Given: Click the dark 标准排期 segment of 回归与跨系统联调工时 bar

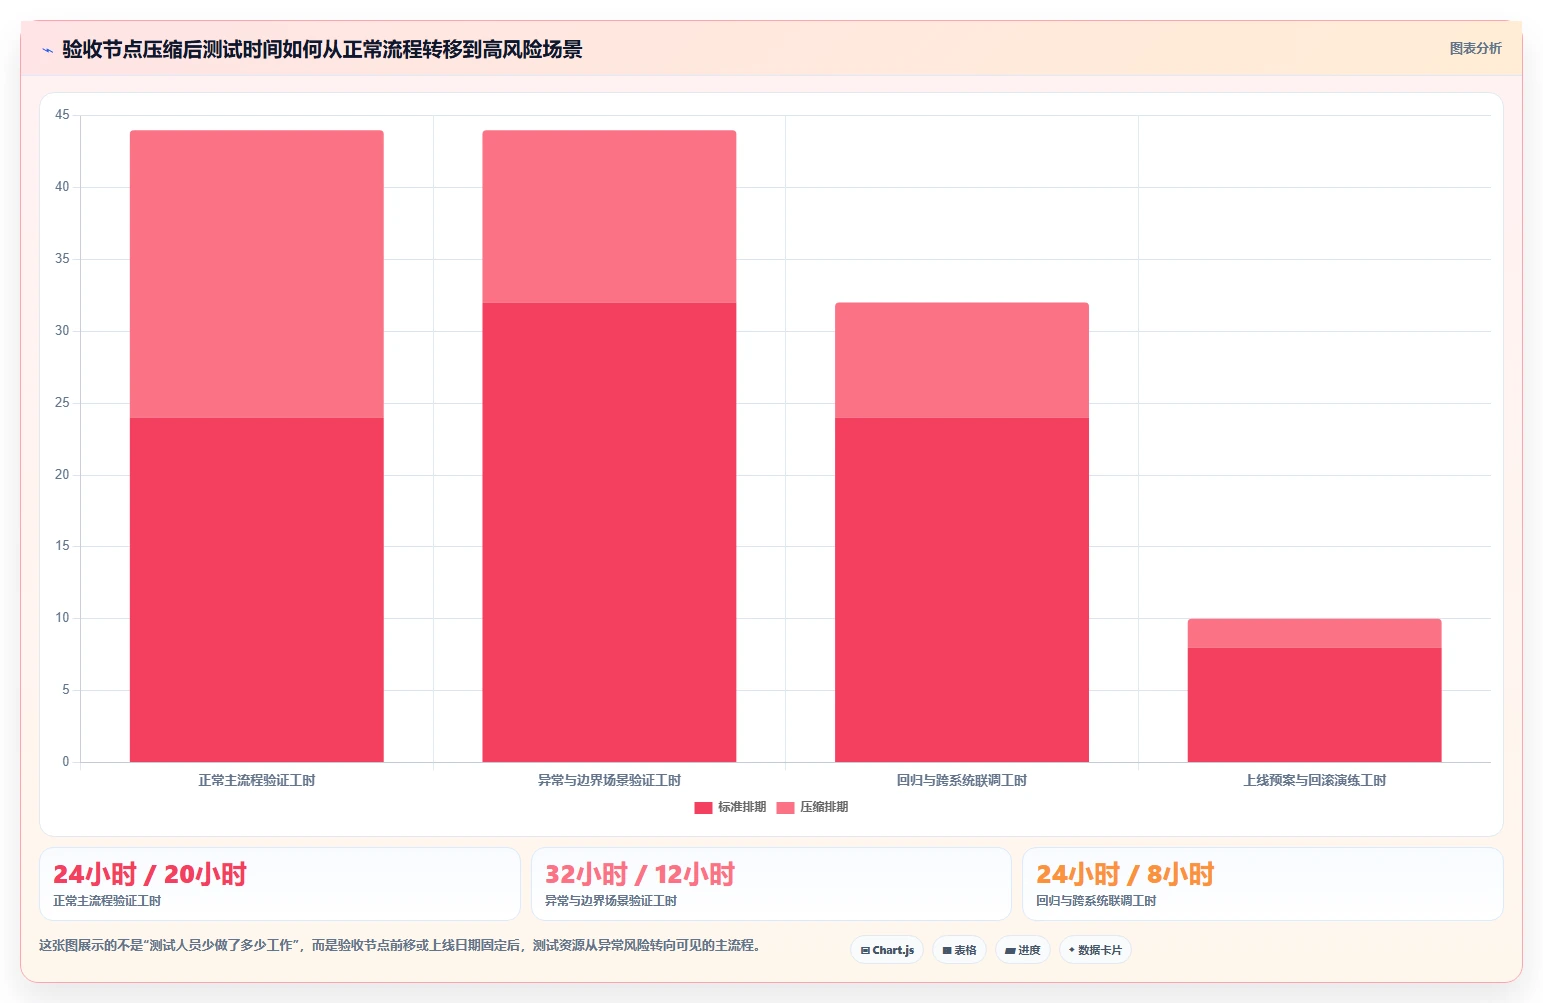Looking at the screenshot, I should click(x=962, y=590).
